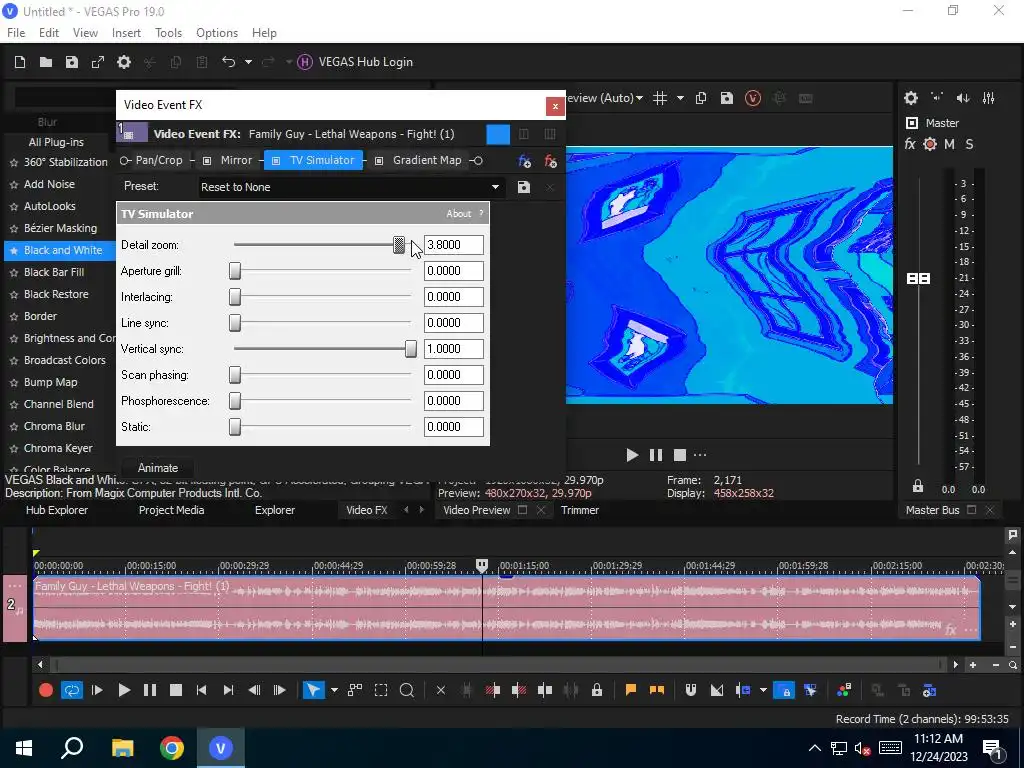Solo the Master bus
The height and width of the screenshot is (768, 1024).
969,144
